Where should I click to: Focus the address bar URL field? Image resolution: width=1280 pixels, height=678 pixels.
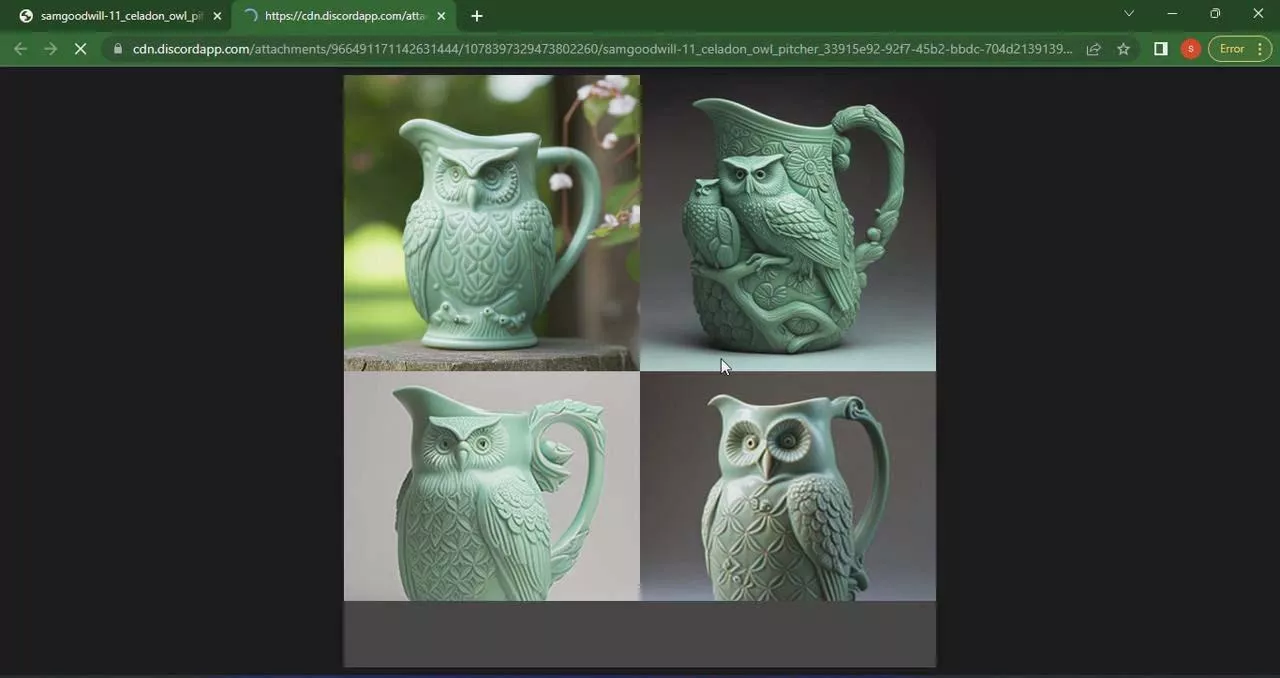(x=600, y=49)
